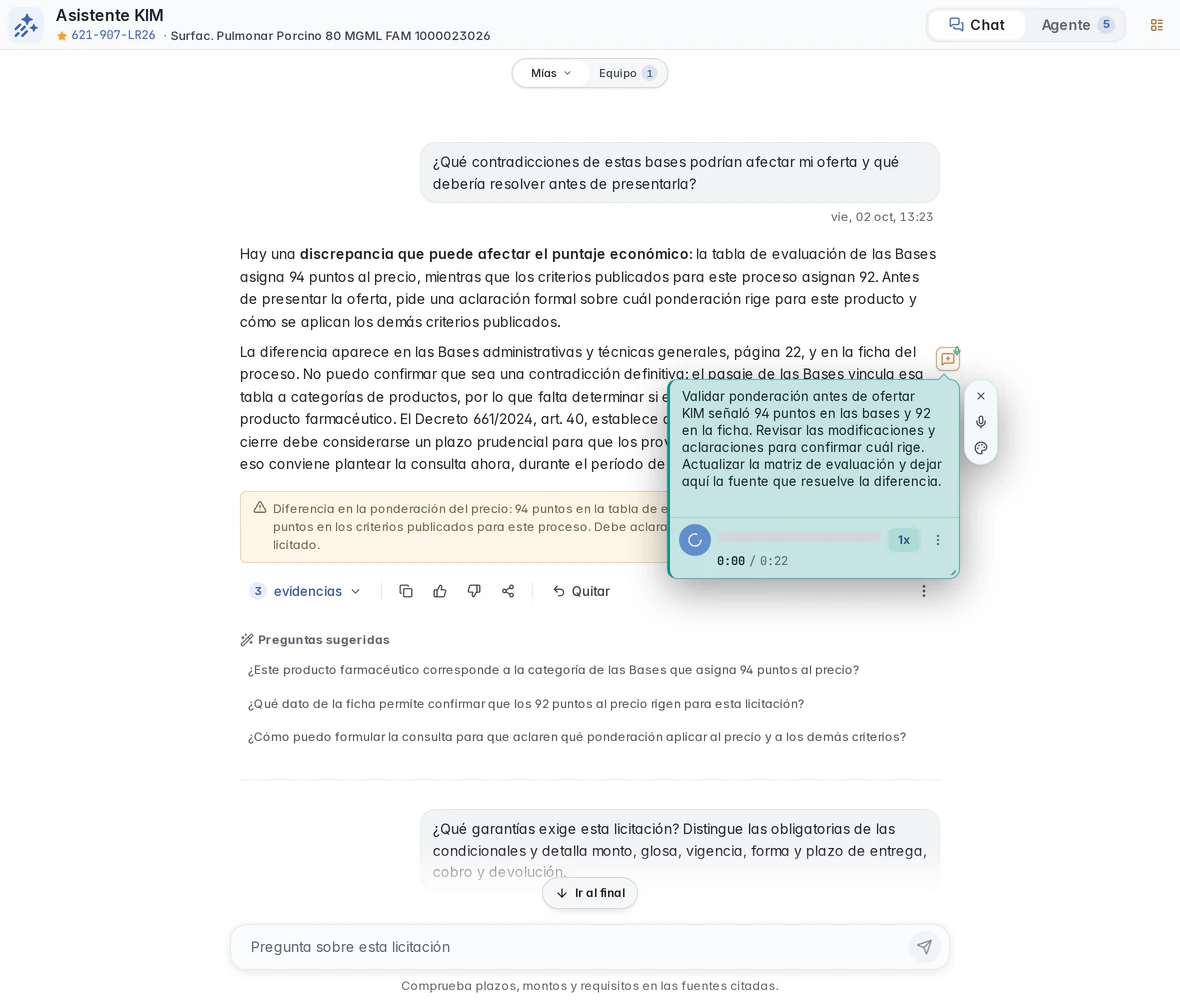Send the question with the paper plane icon

(x=925, y=947)
